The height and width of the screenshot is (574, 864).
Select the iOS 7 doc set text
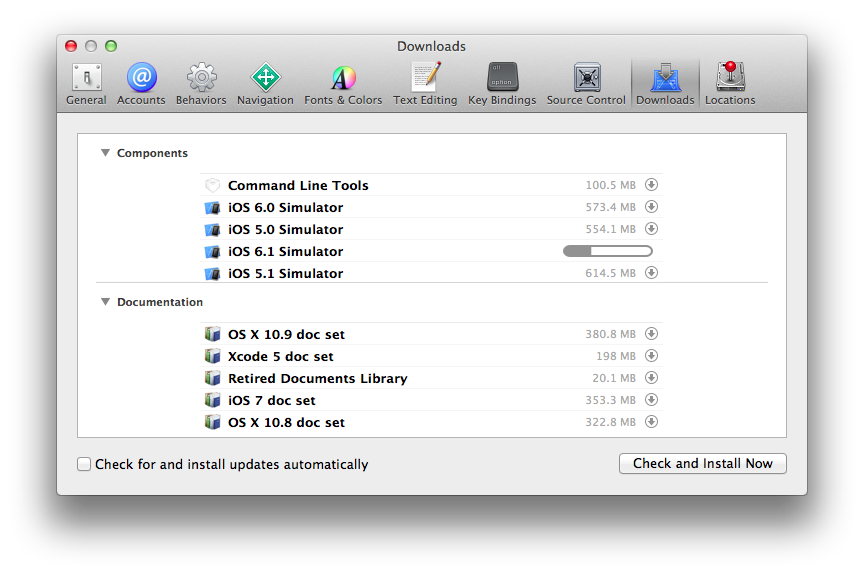(x=272, y=400)
